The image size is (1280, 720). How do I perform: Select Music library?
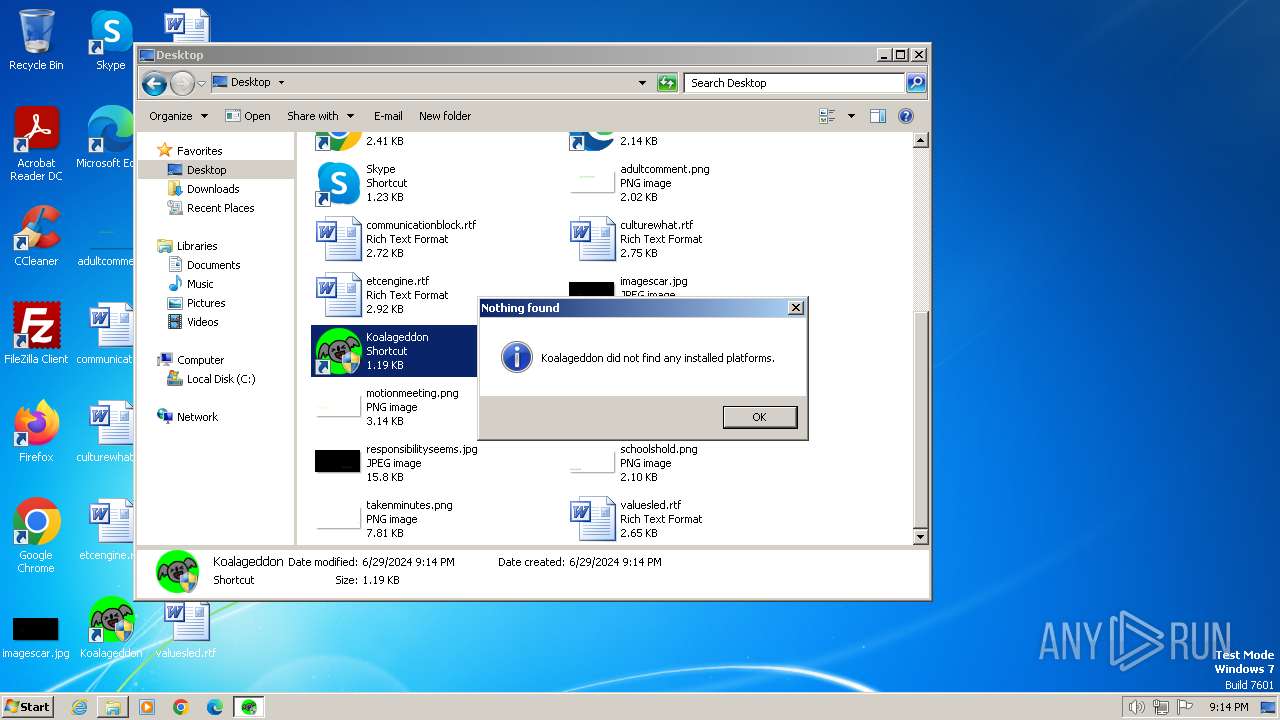200,284
